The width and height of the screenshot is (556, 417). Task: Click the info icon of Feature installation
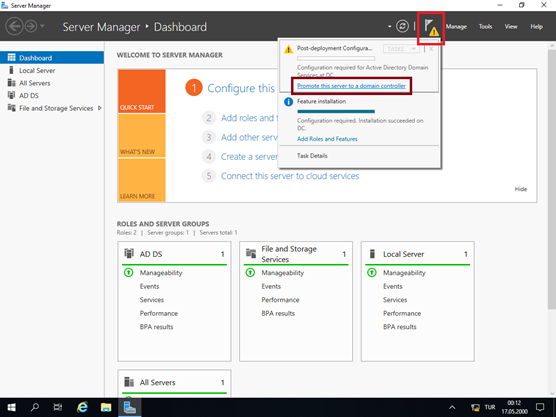point(288,102)
